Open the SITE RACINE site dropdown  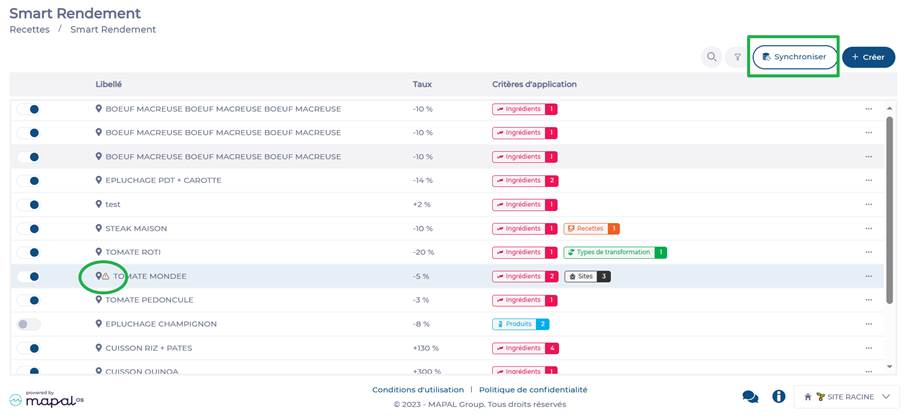(x=846, y=397)
